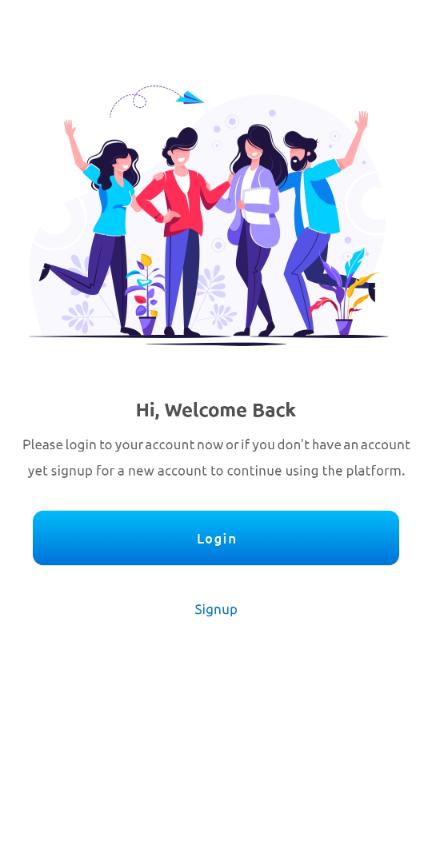The width and height of the screenshot is (432, 852).
Task: Click the bearded man's raised hand
Action: [x=361, y=120]
